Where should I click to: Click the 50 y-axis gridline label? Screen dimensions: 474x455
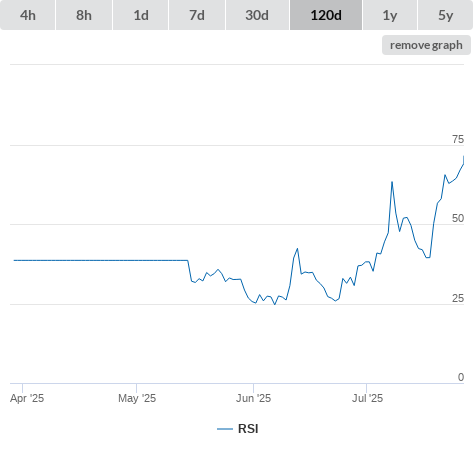tap(458, 218)
